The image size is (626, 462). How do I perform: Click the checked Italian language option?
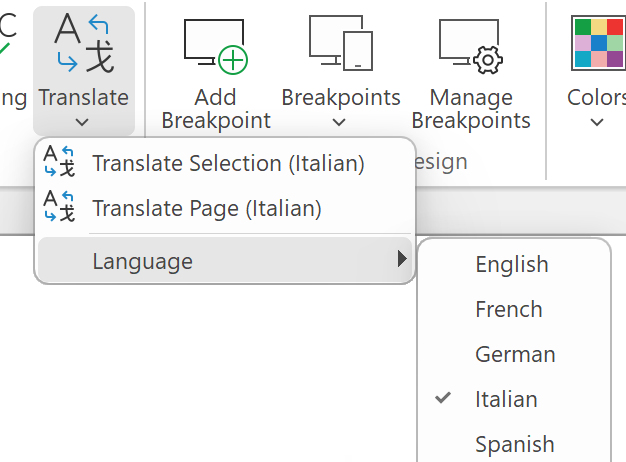point(506,399)
